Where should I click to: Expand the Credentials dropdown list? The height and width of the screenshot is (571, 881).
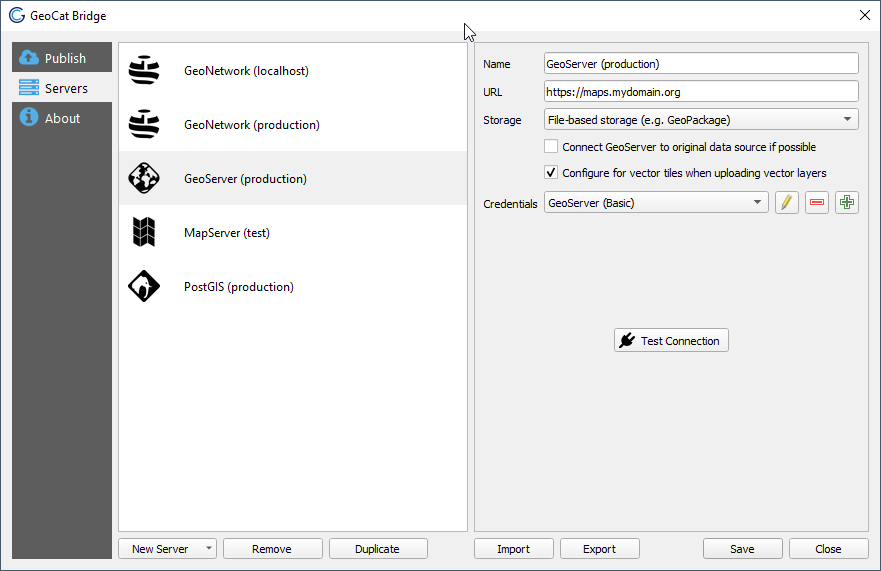pyautogui.click(x=656, y=203)
